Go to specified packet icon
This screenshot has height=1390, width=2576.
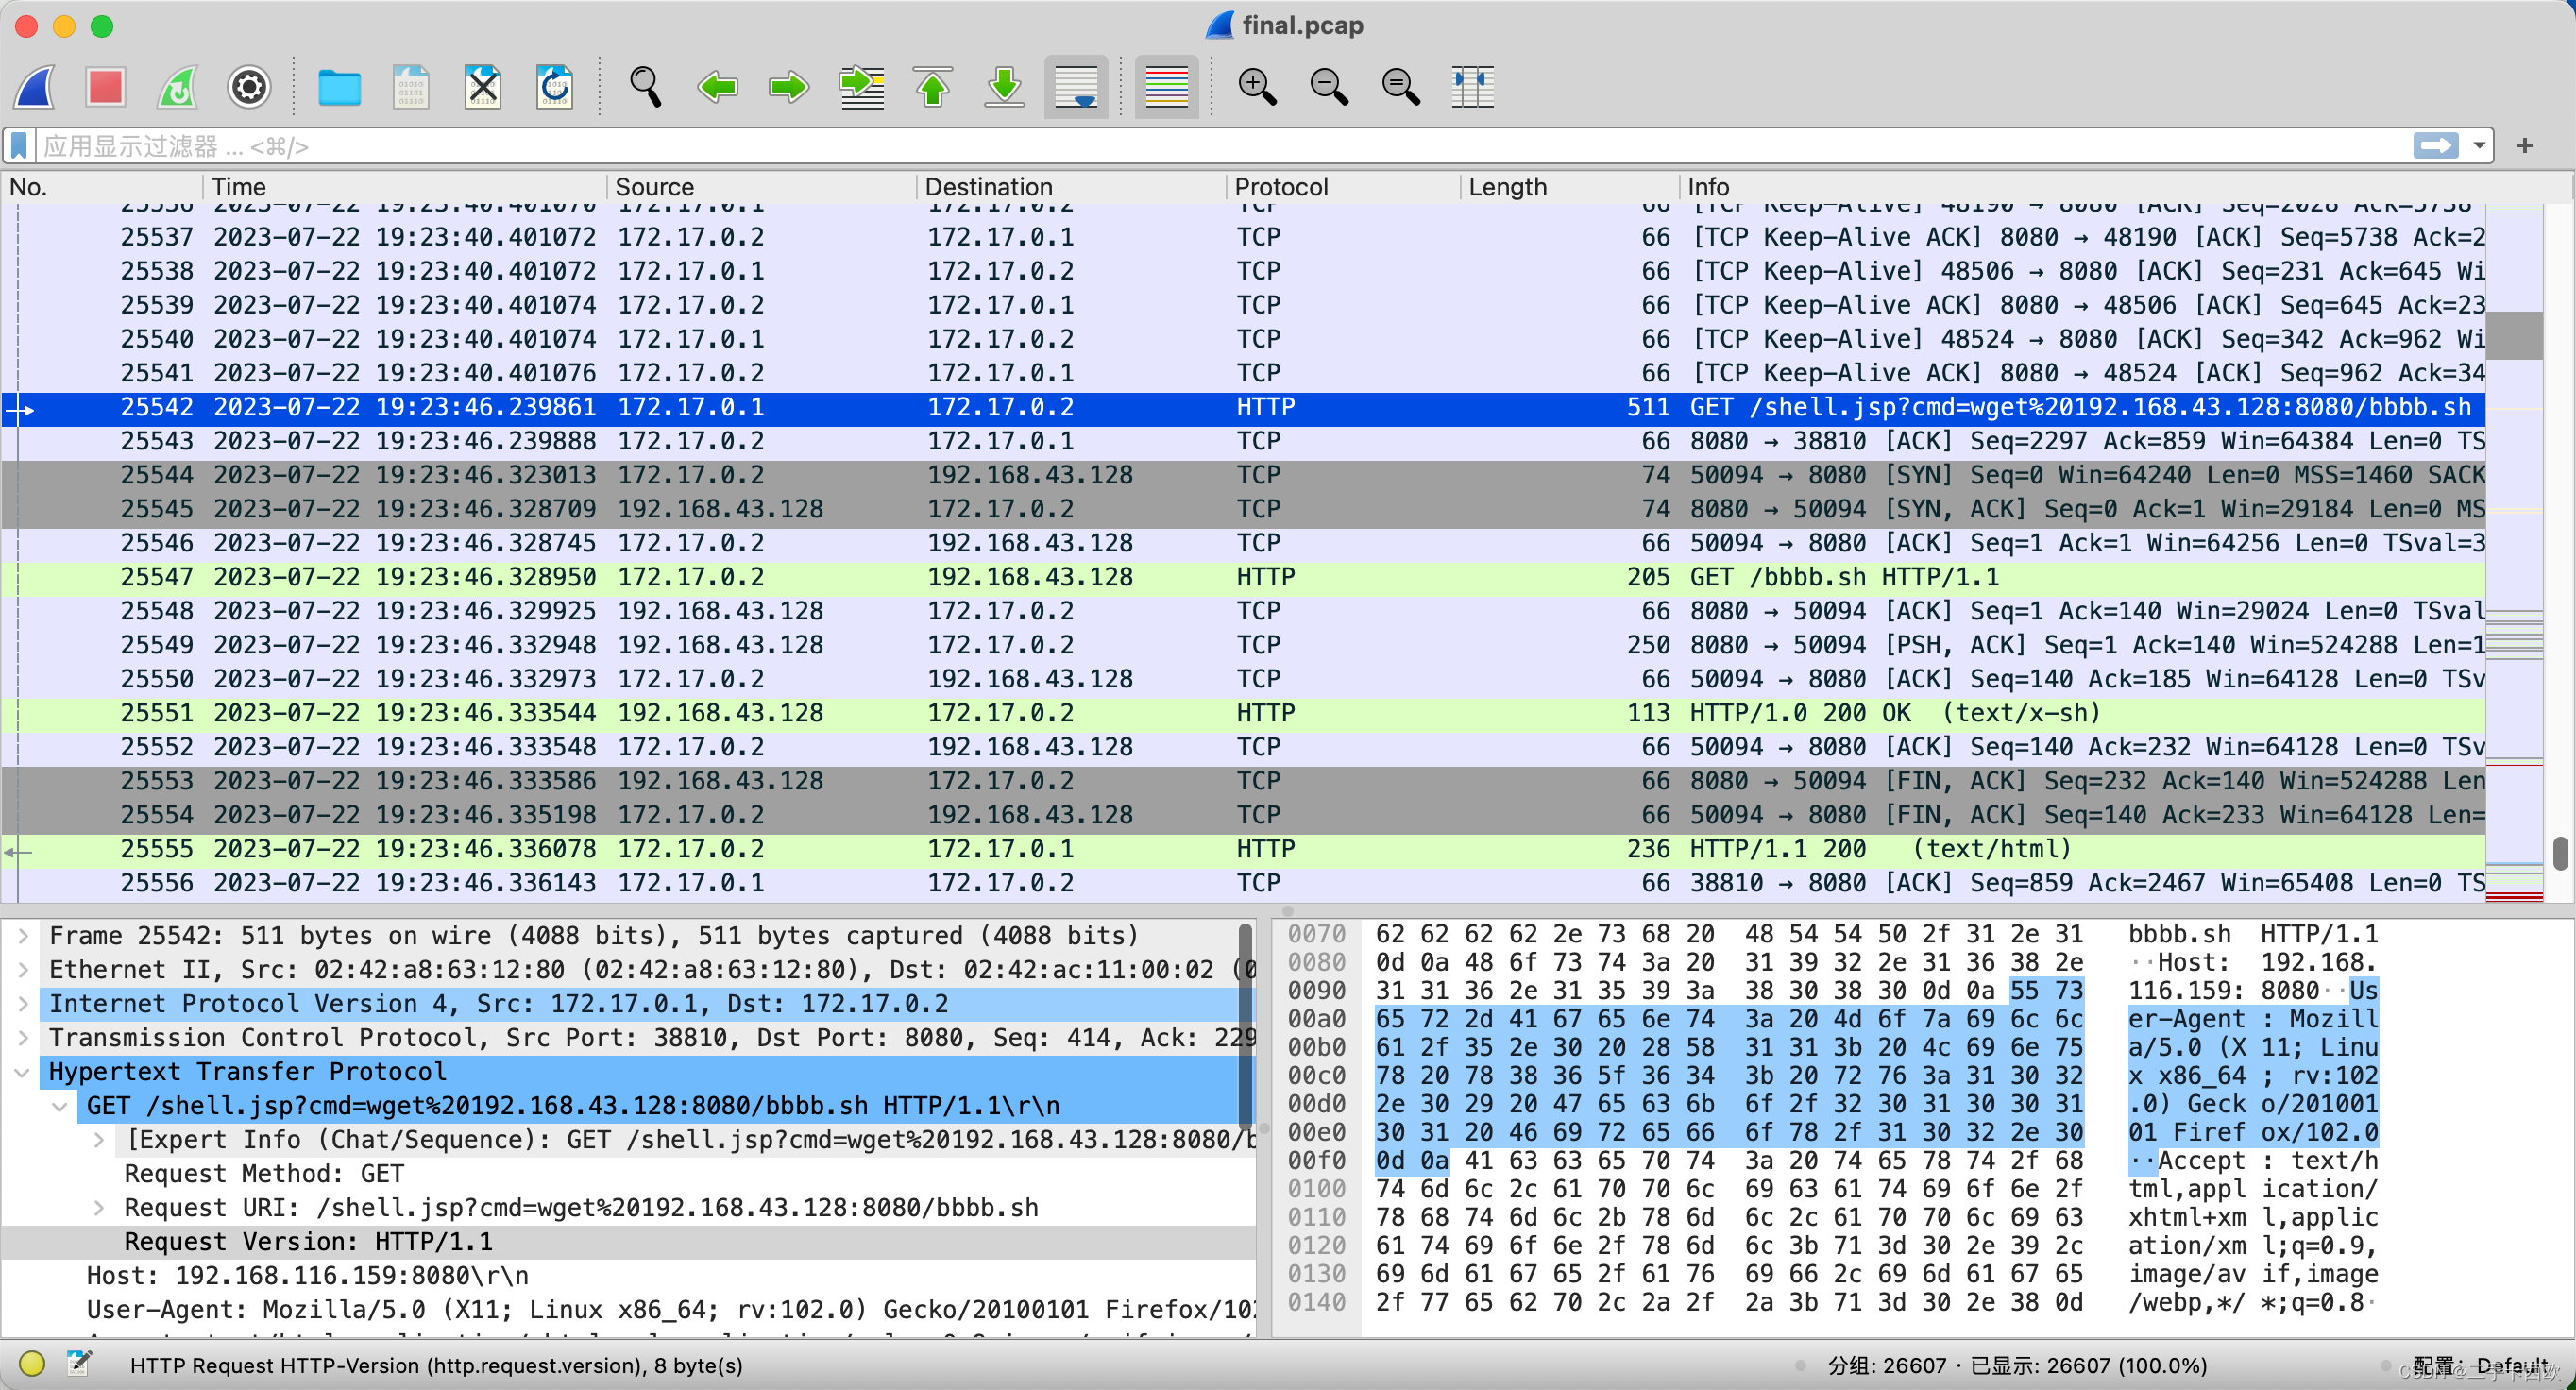[861, 87]
